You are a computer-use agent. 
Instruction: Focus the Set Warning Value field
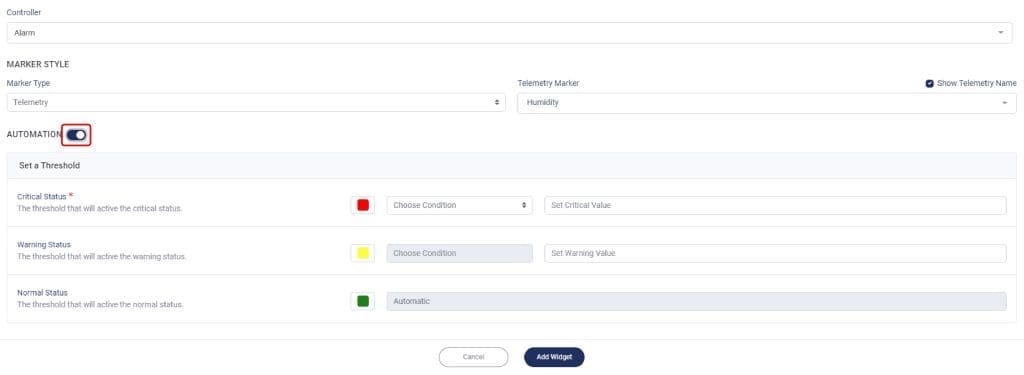(775, 253)
